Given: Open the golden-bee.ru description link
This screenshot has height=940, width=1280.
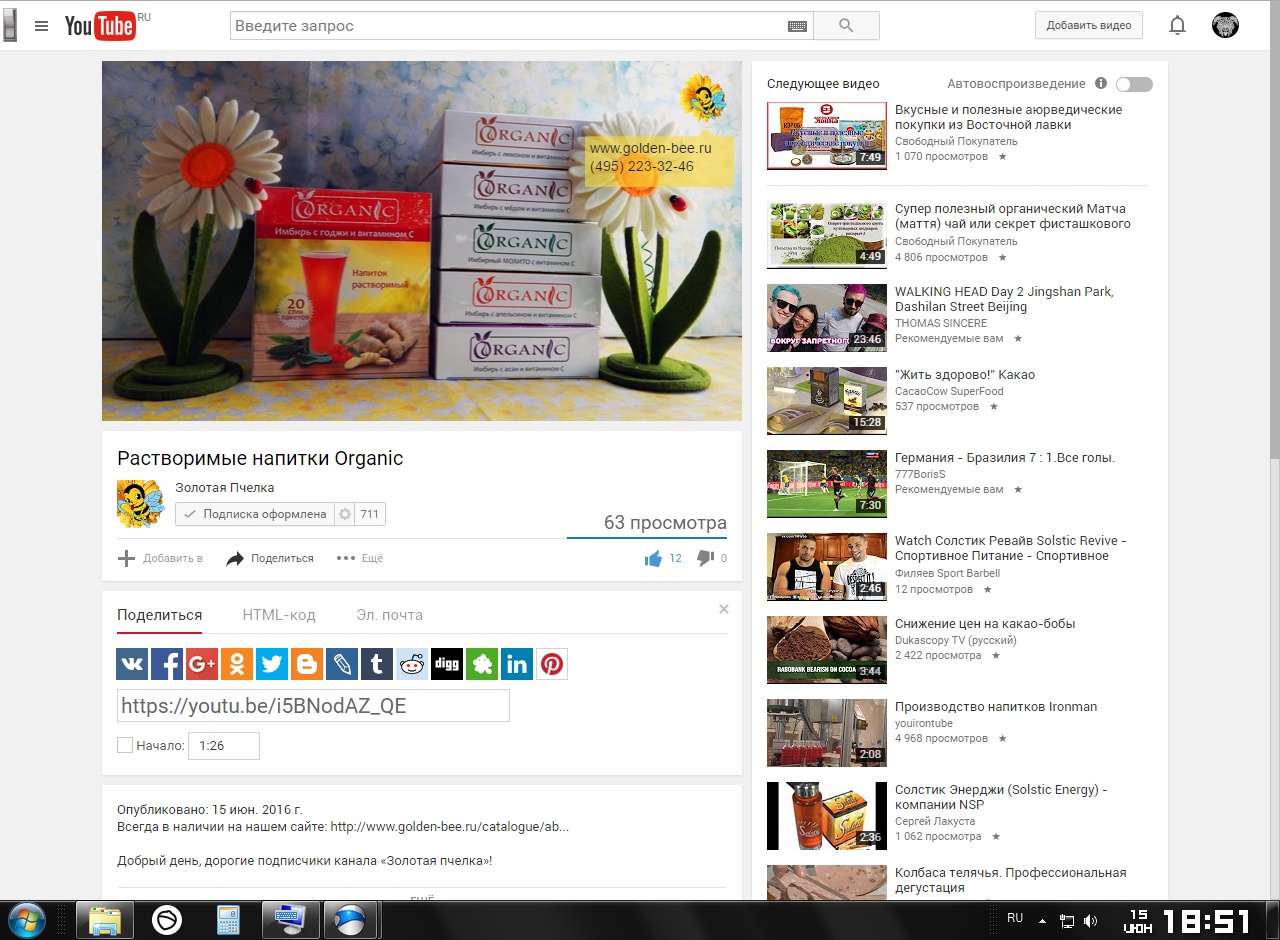Looking at the screenshot, I should coord(450,827).
